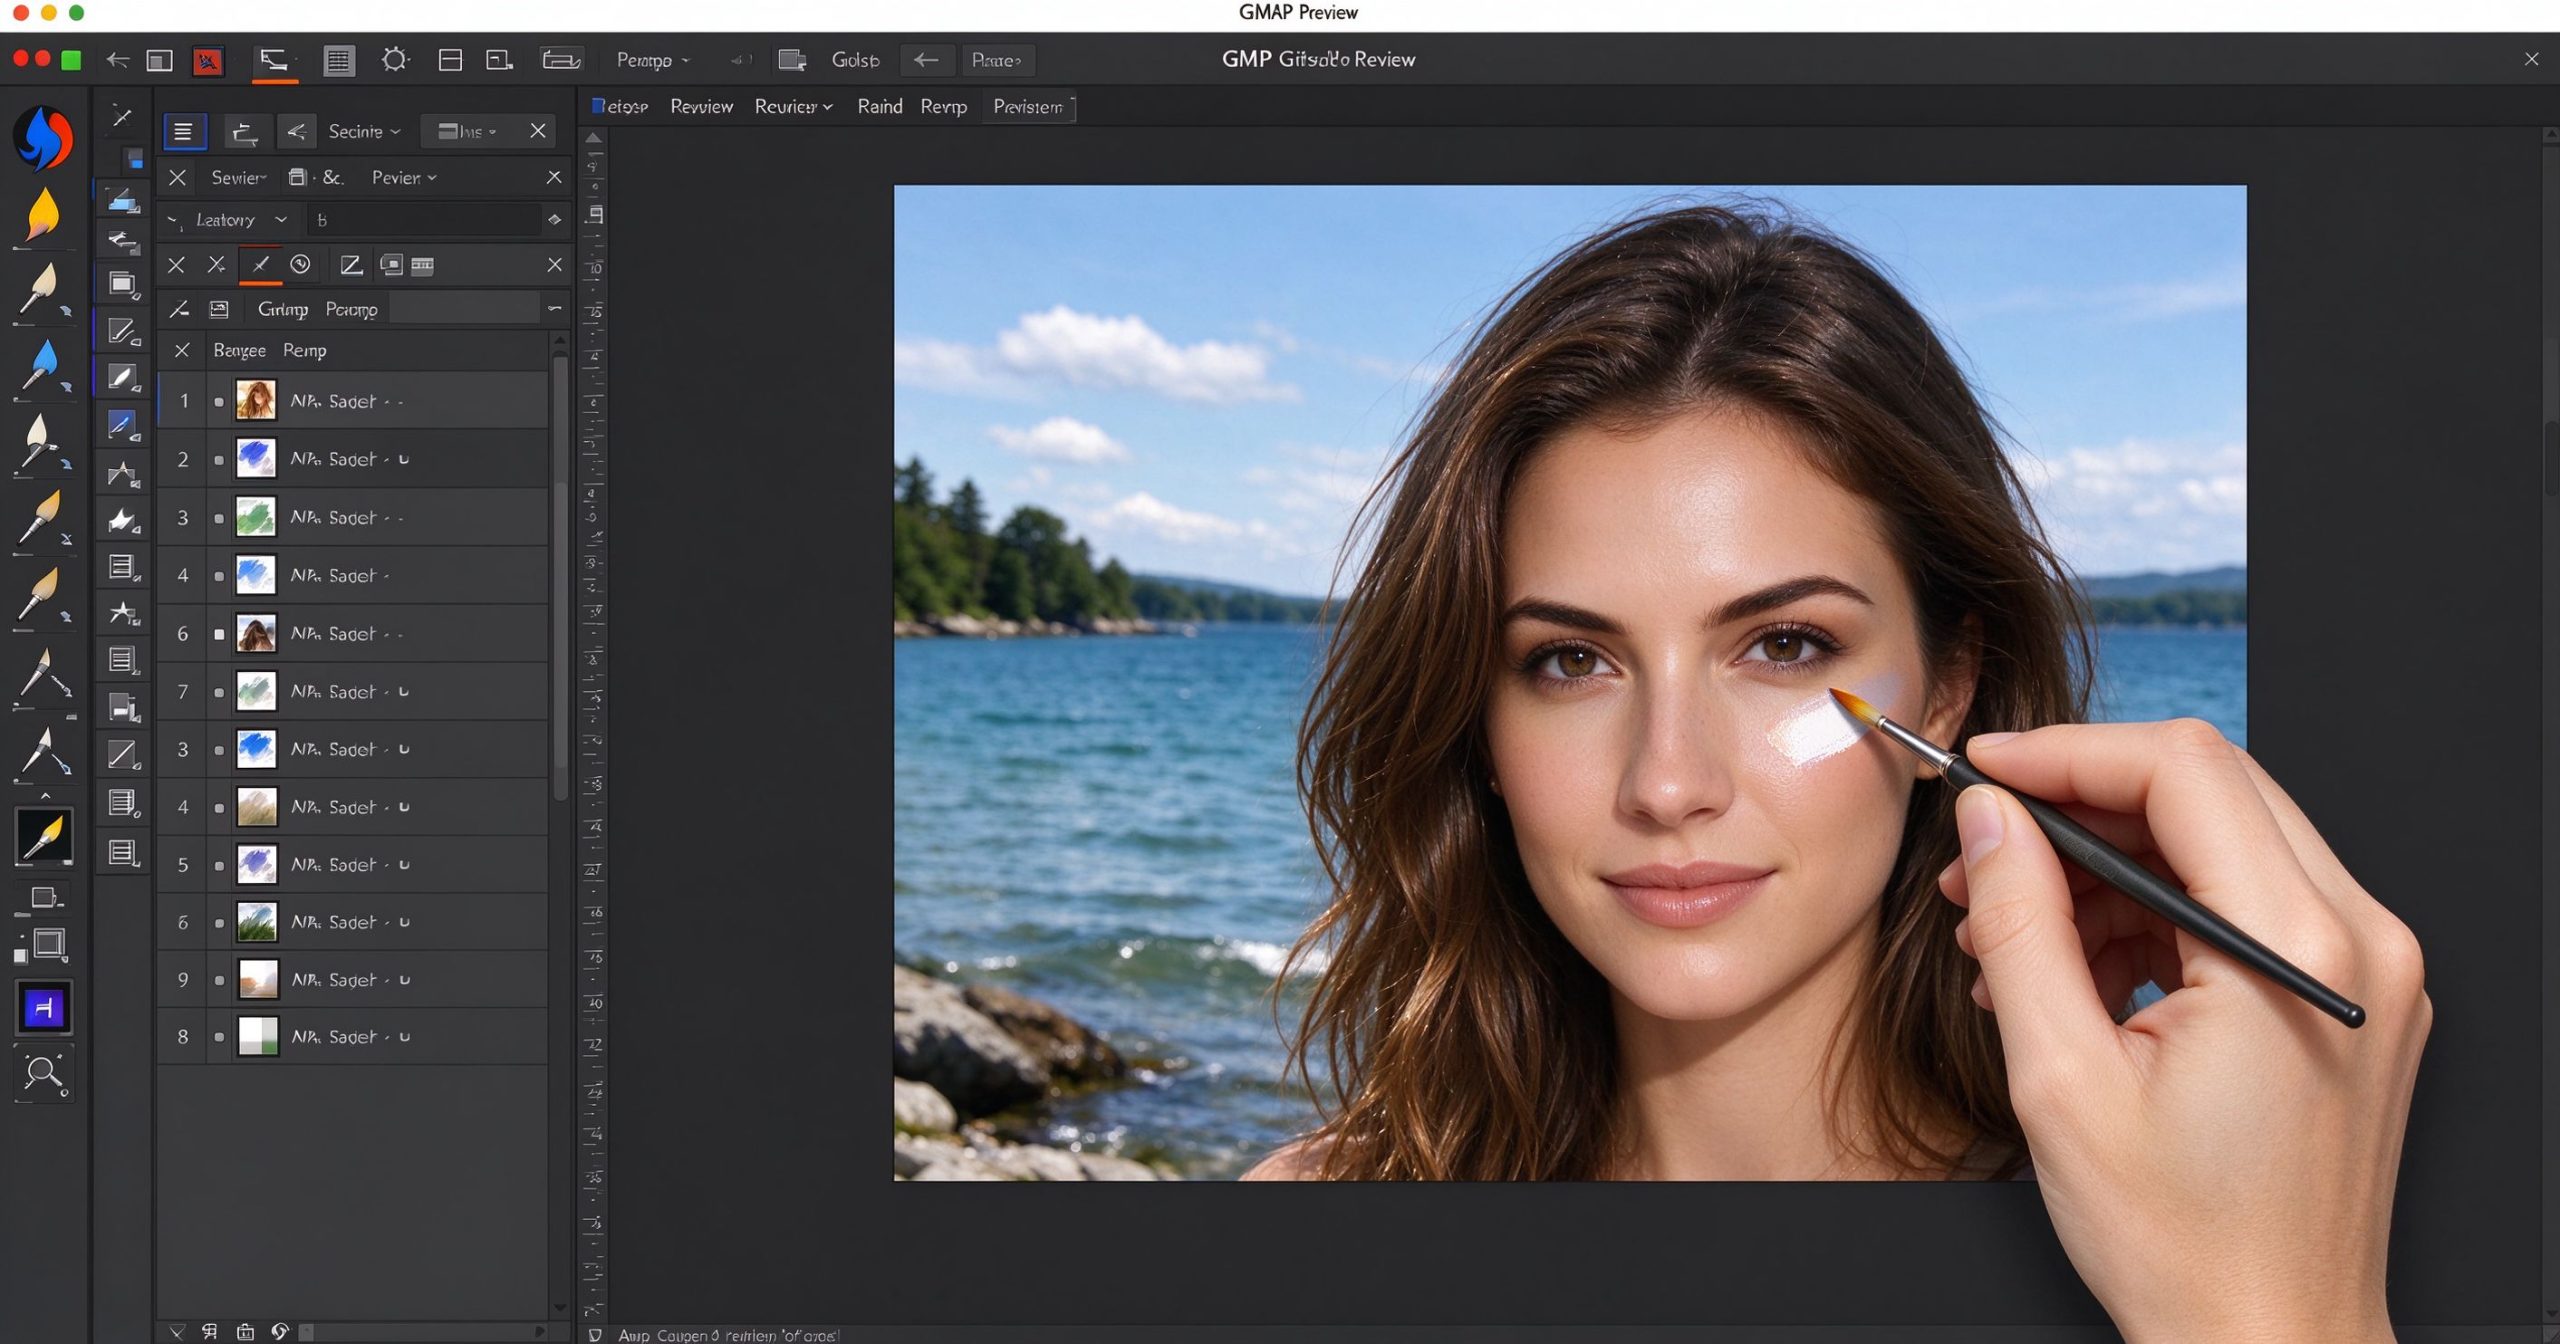The height and width of the screenshot is (1344, 2560).
Task: Click the small blue color swatch in the tool column
Action: tap(134, 159)
